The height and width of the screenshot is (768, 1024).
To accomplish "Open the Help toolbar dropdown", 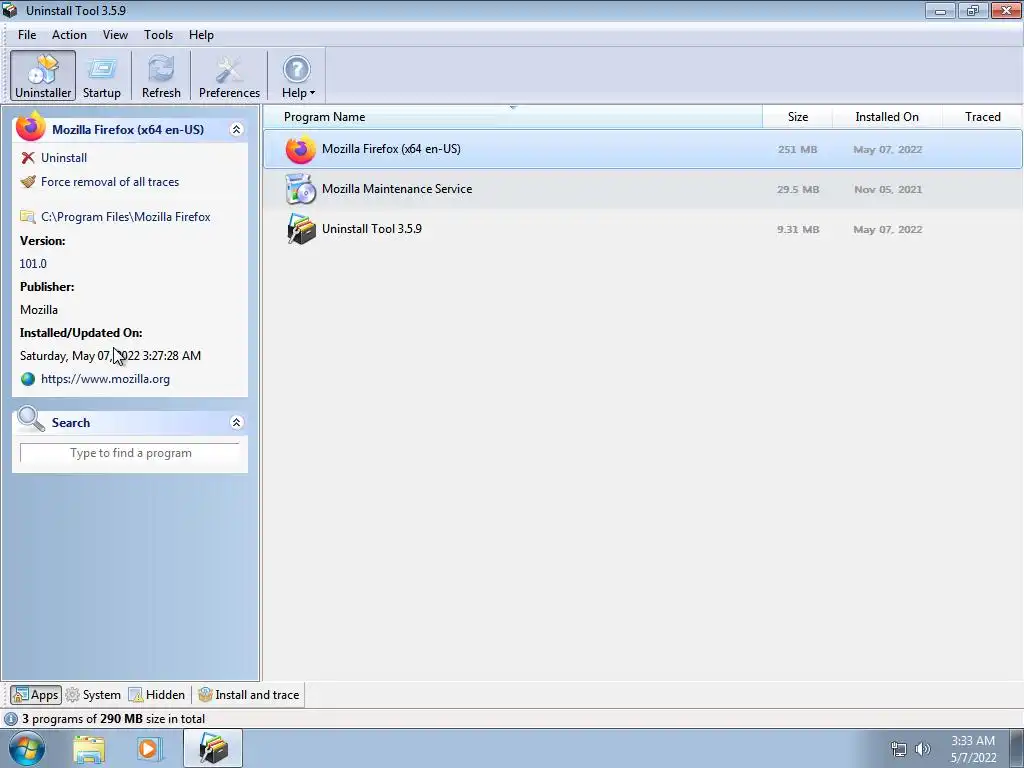I will point(298,76).
